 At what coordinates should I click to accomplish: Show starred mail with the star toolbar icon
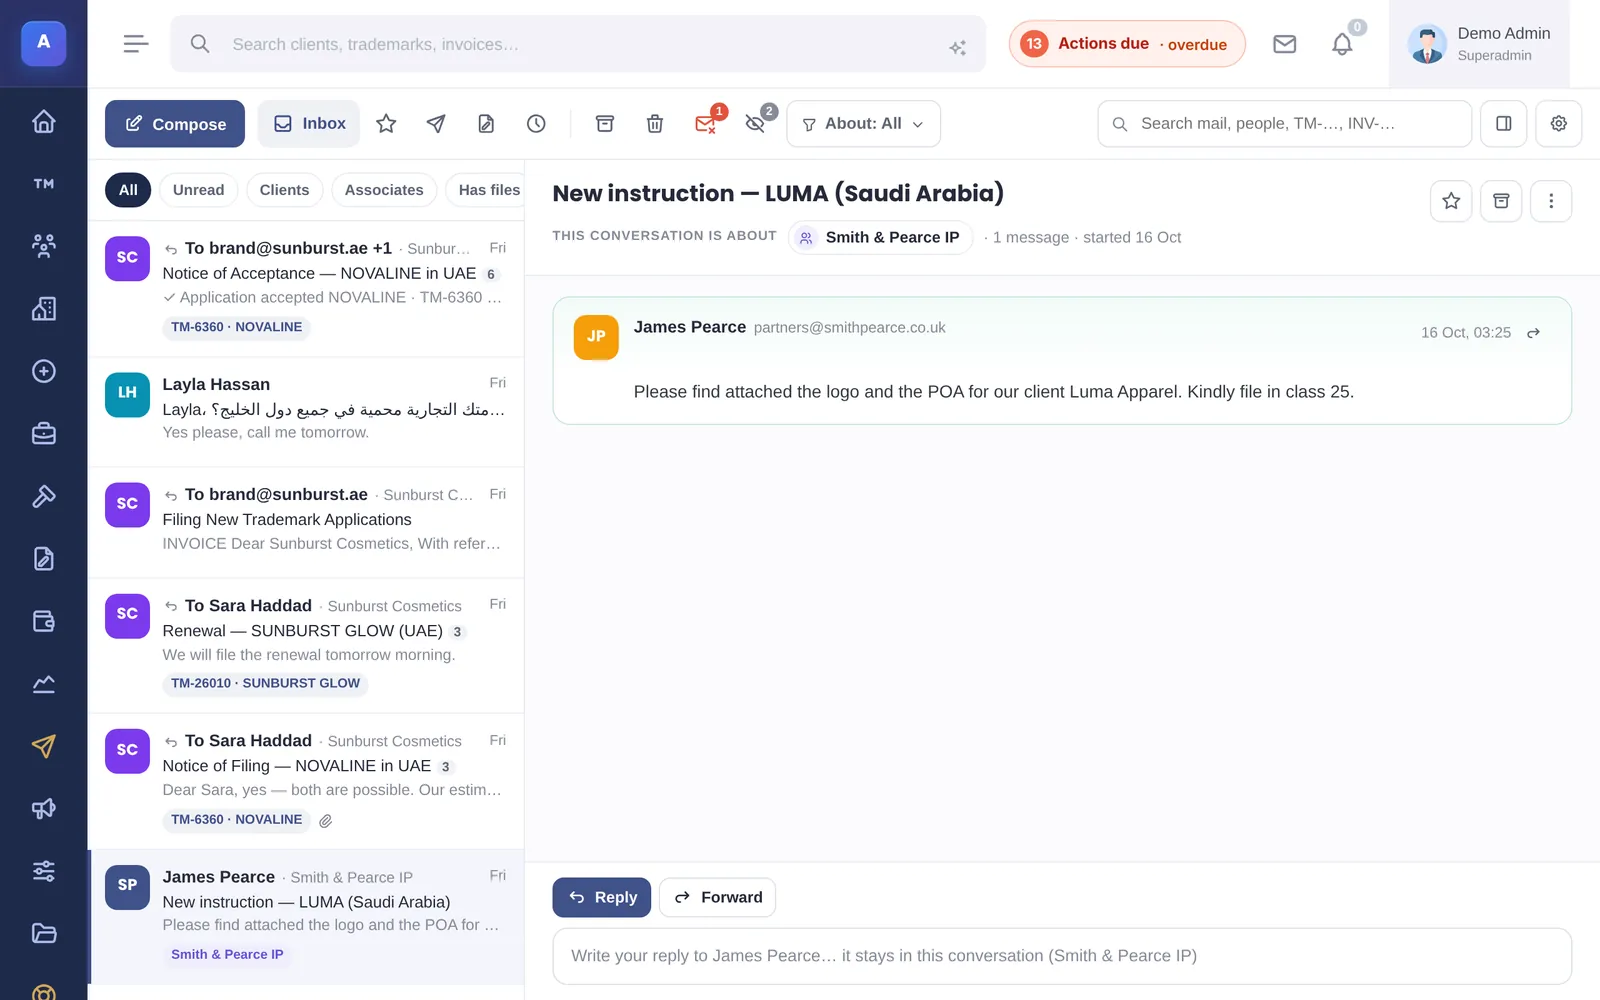point(386,124)
